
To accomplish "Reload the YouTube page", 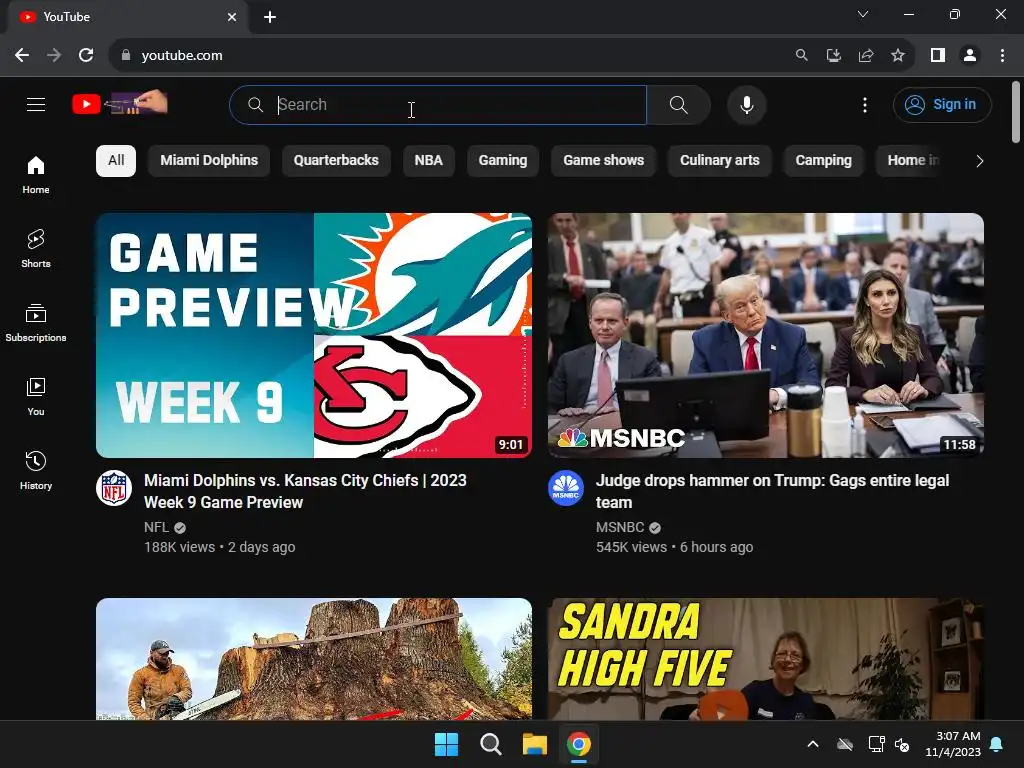I will tap(86, 56).
